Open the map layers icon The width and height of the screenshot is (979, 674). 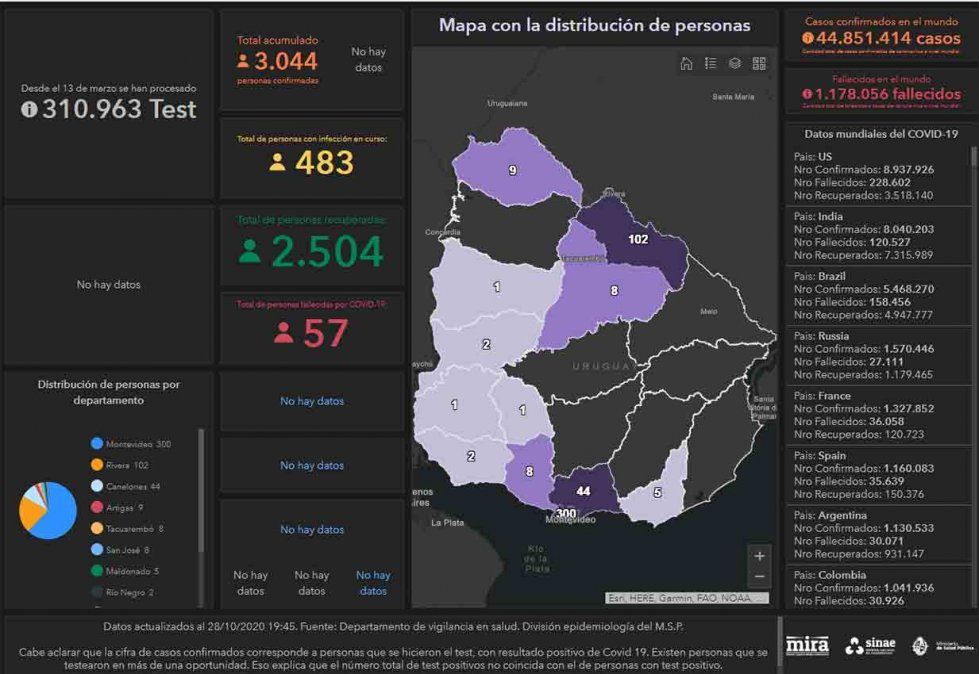(735, 64)
